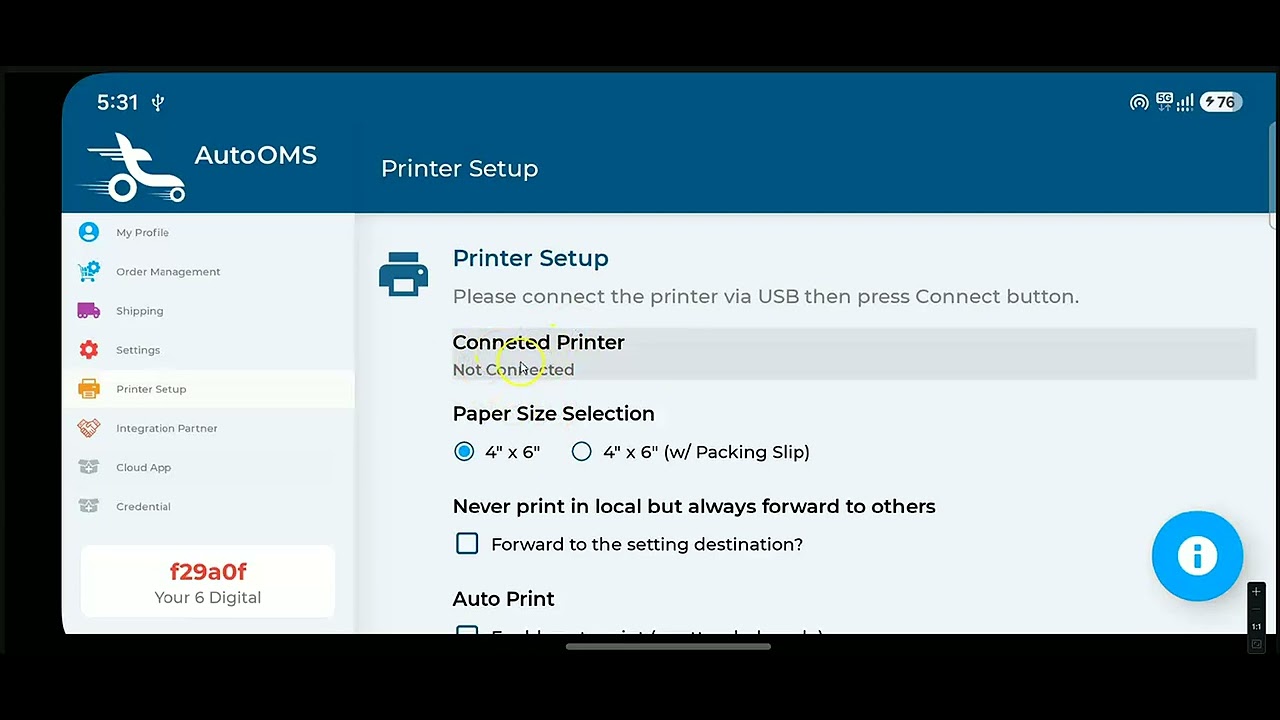Tap the hotspot status bar icon

click(1139, 102)
